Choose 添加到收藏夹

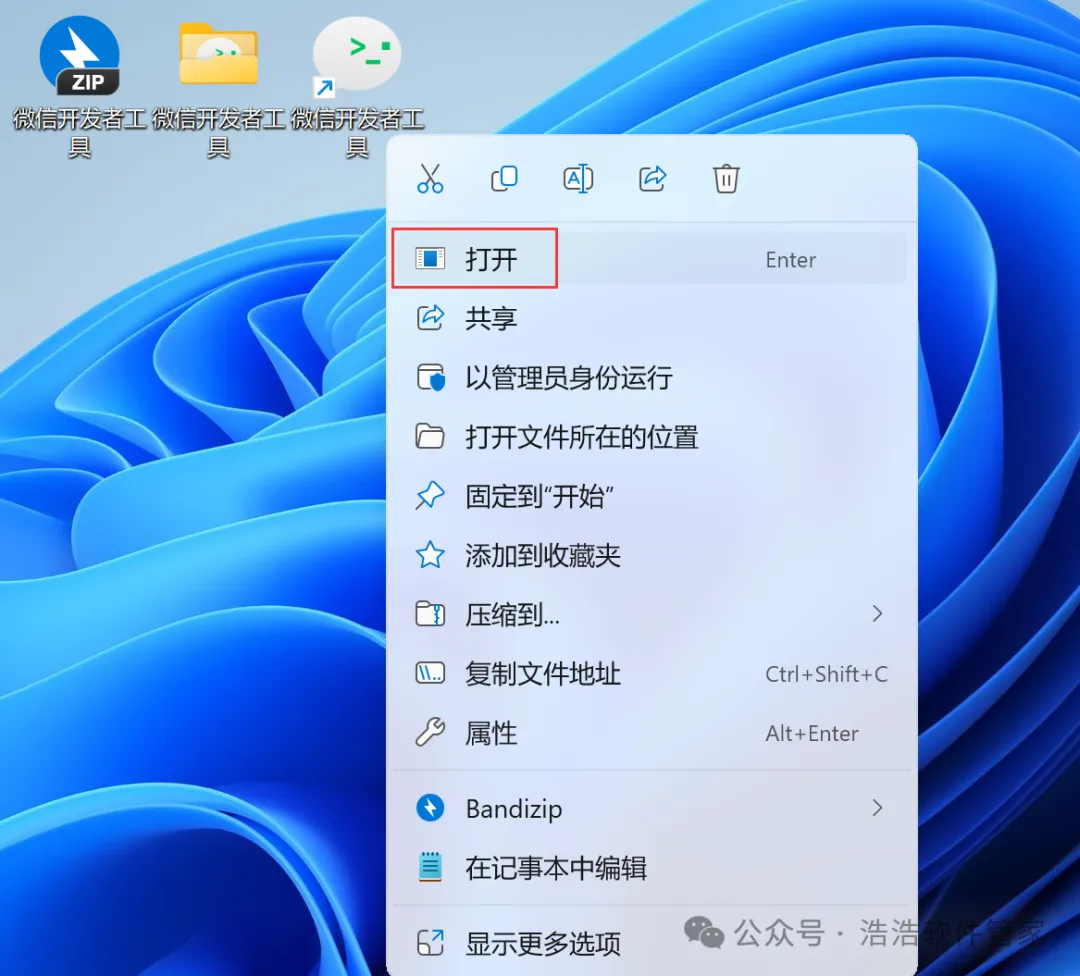[x=650, y=555]
